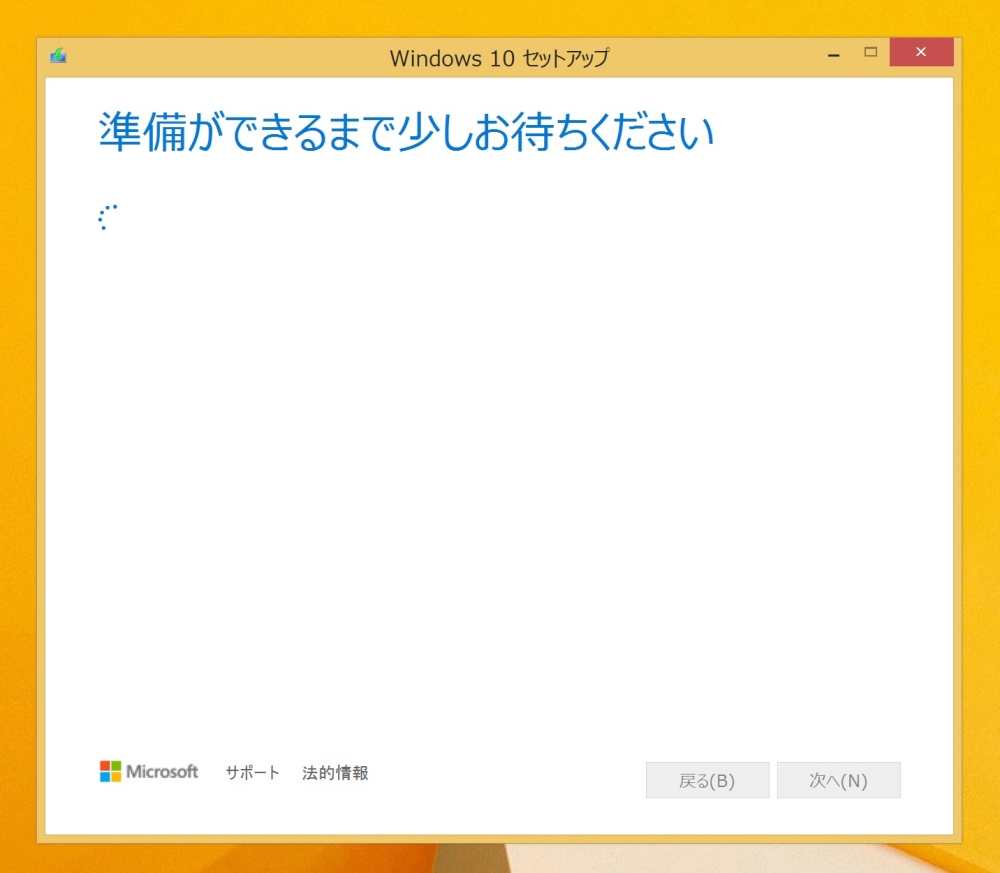Screen dimensions: 1000x873
Task: Click the footer area near the navigation buttons
Action: [x=770, y=780]
